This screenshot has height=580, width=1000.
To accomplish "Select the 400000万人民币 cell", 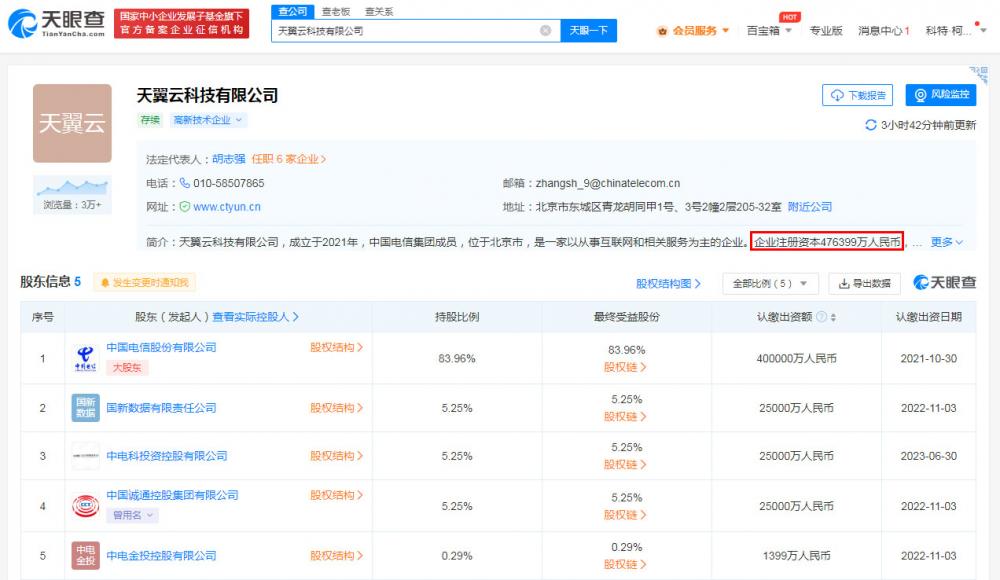I will point(796,359).
